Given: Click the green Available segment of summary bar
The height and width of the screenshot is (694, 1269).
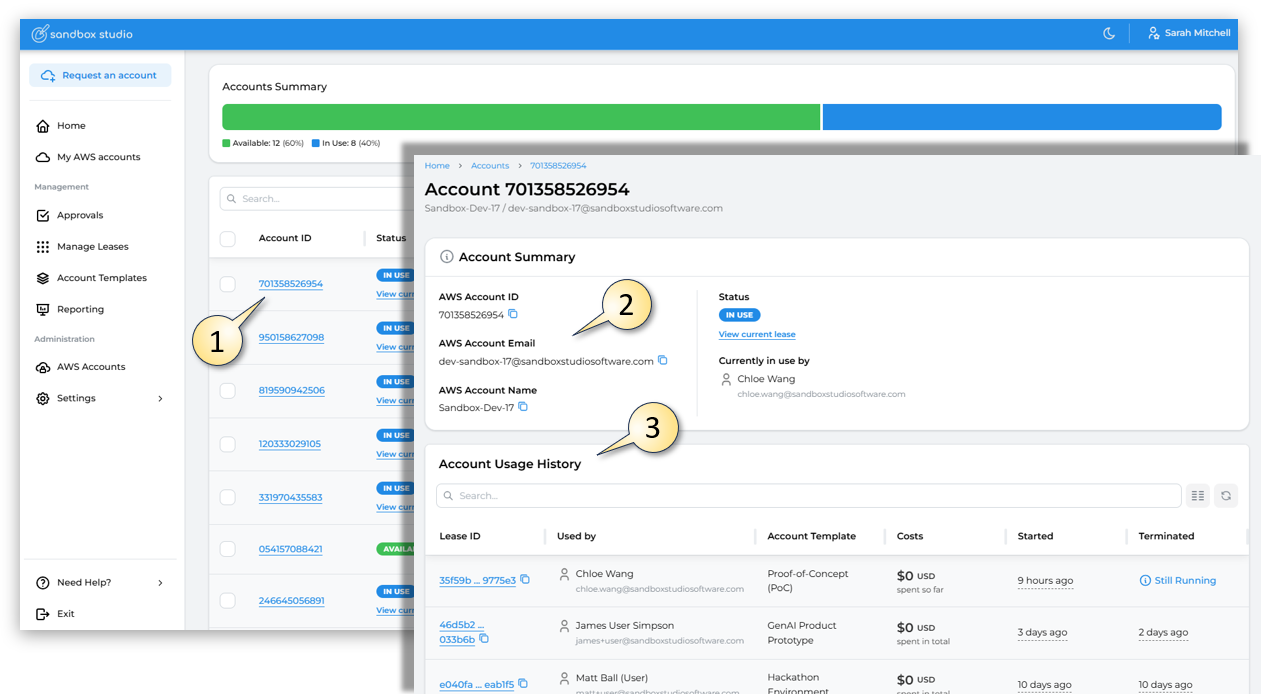Looking at the screenshot, I should point(520,117).
